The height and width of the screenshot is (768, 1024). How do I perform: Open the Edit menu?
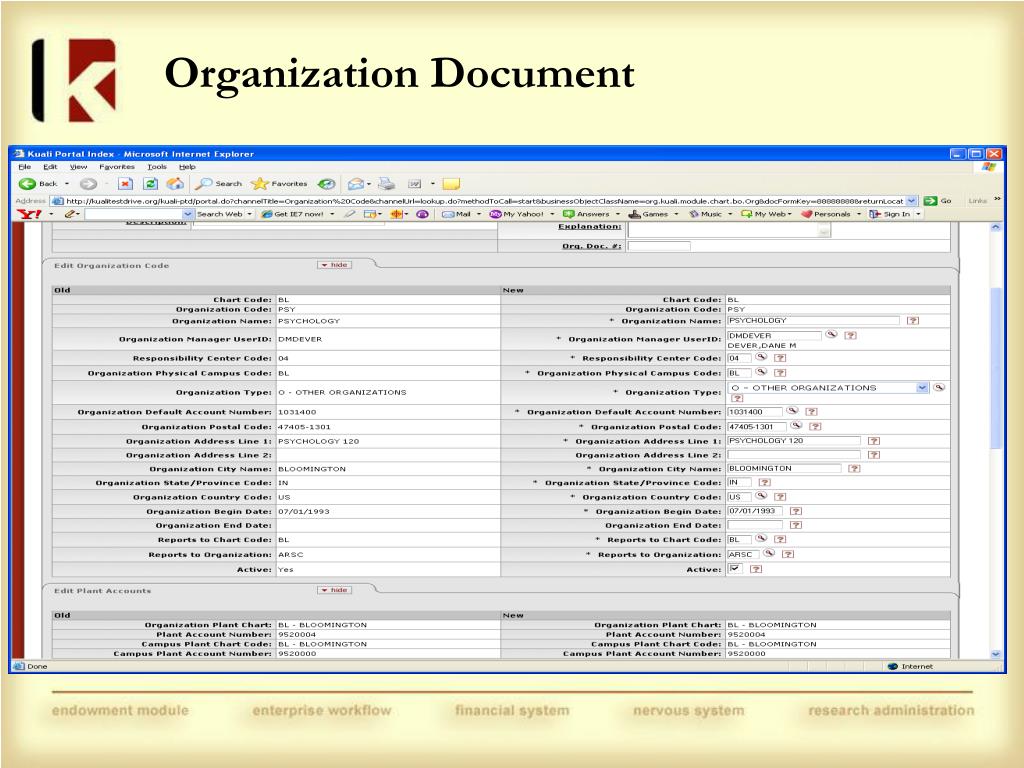(50, 167)
